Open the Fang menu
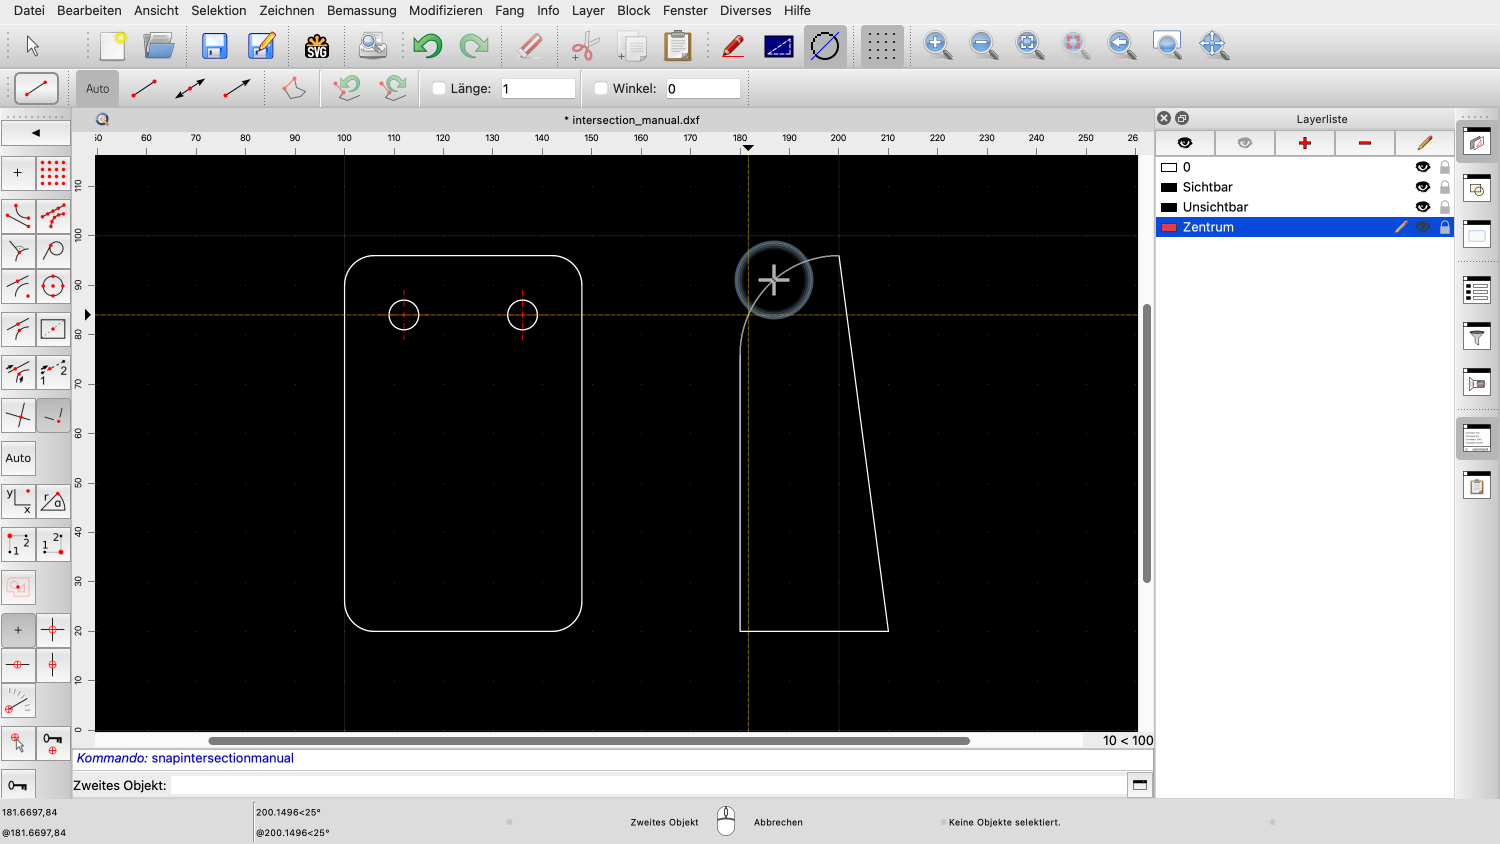 [x=509, y=10]
